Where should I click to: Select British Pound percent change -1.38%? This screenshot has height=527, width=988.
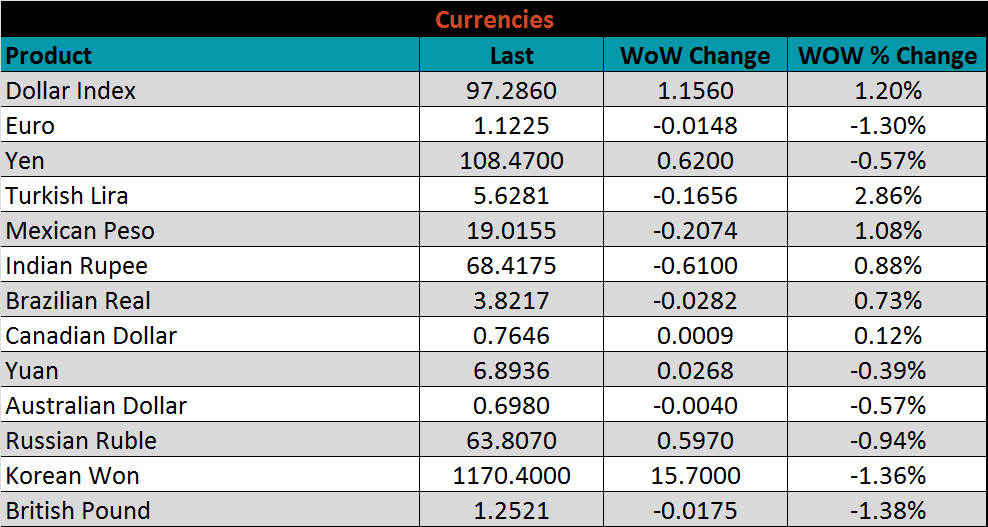click(x=887, y=510)
